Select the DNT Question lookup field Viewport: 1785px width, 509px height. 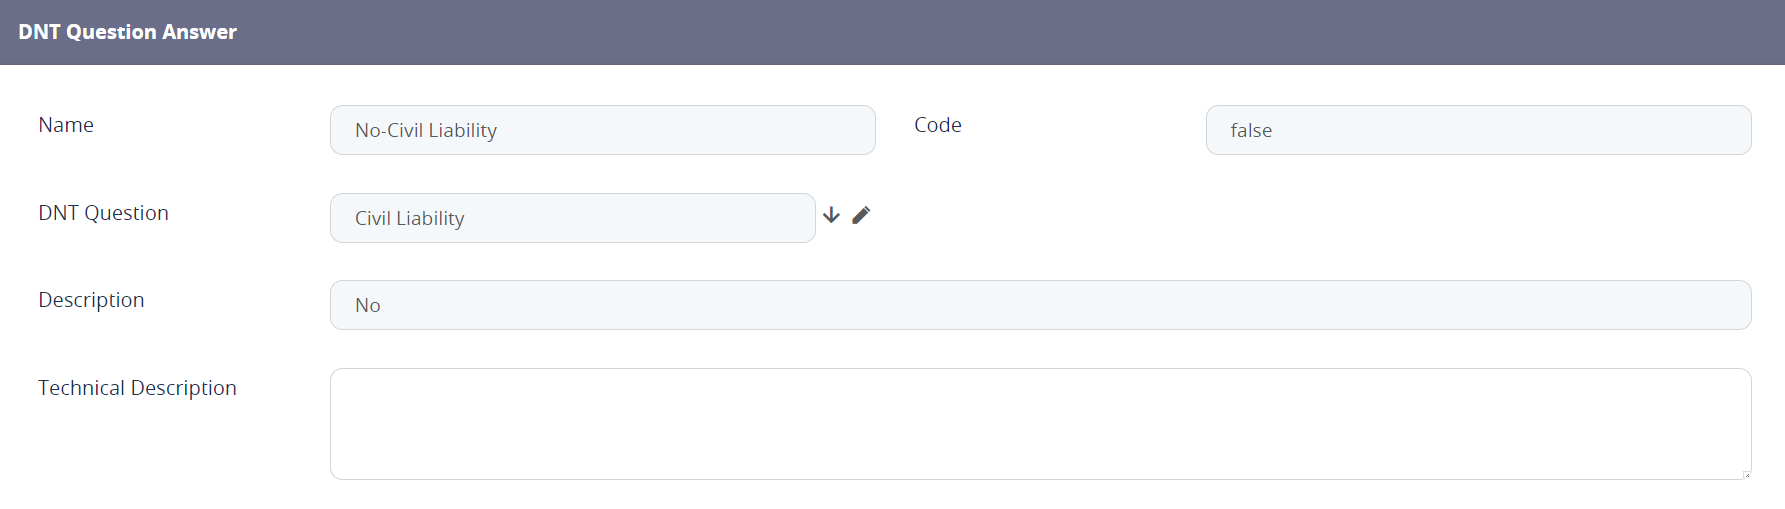point(572,218)
